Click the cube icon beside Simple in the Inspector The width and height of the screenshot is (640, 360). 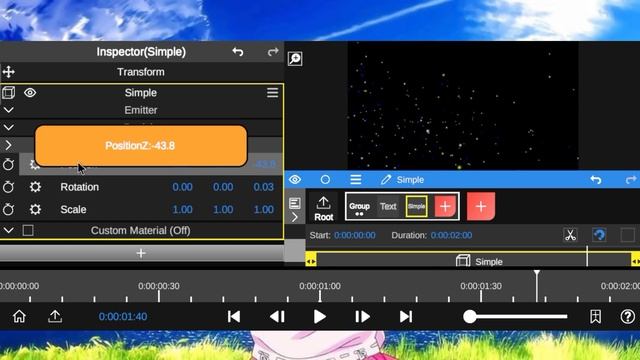pos(9,93)
